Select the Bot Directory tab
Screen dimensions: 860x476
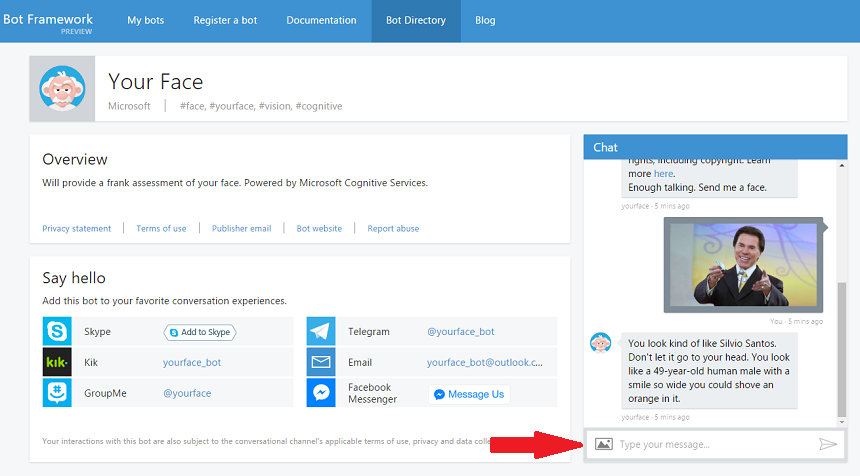tap(416, 21)
